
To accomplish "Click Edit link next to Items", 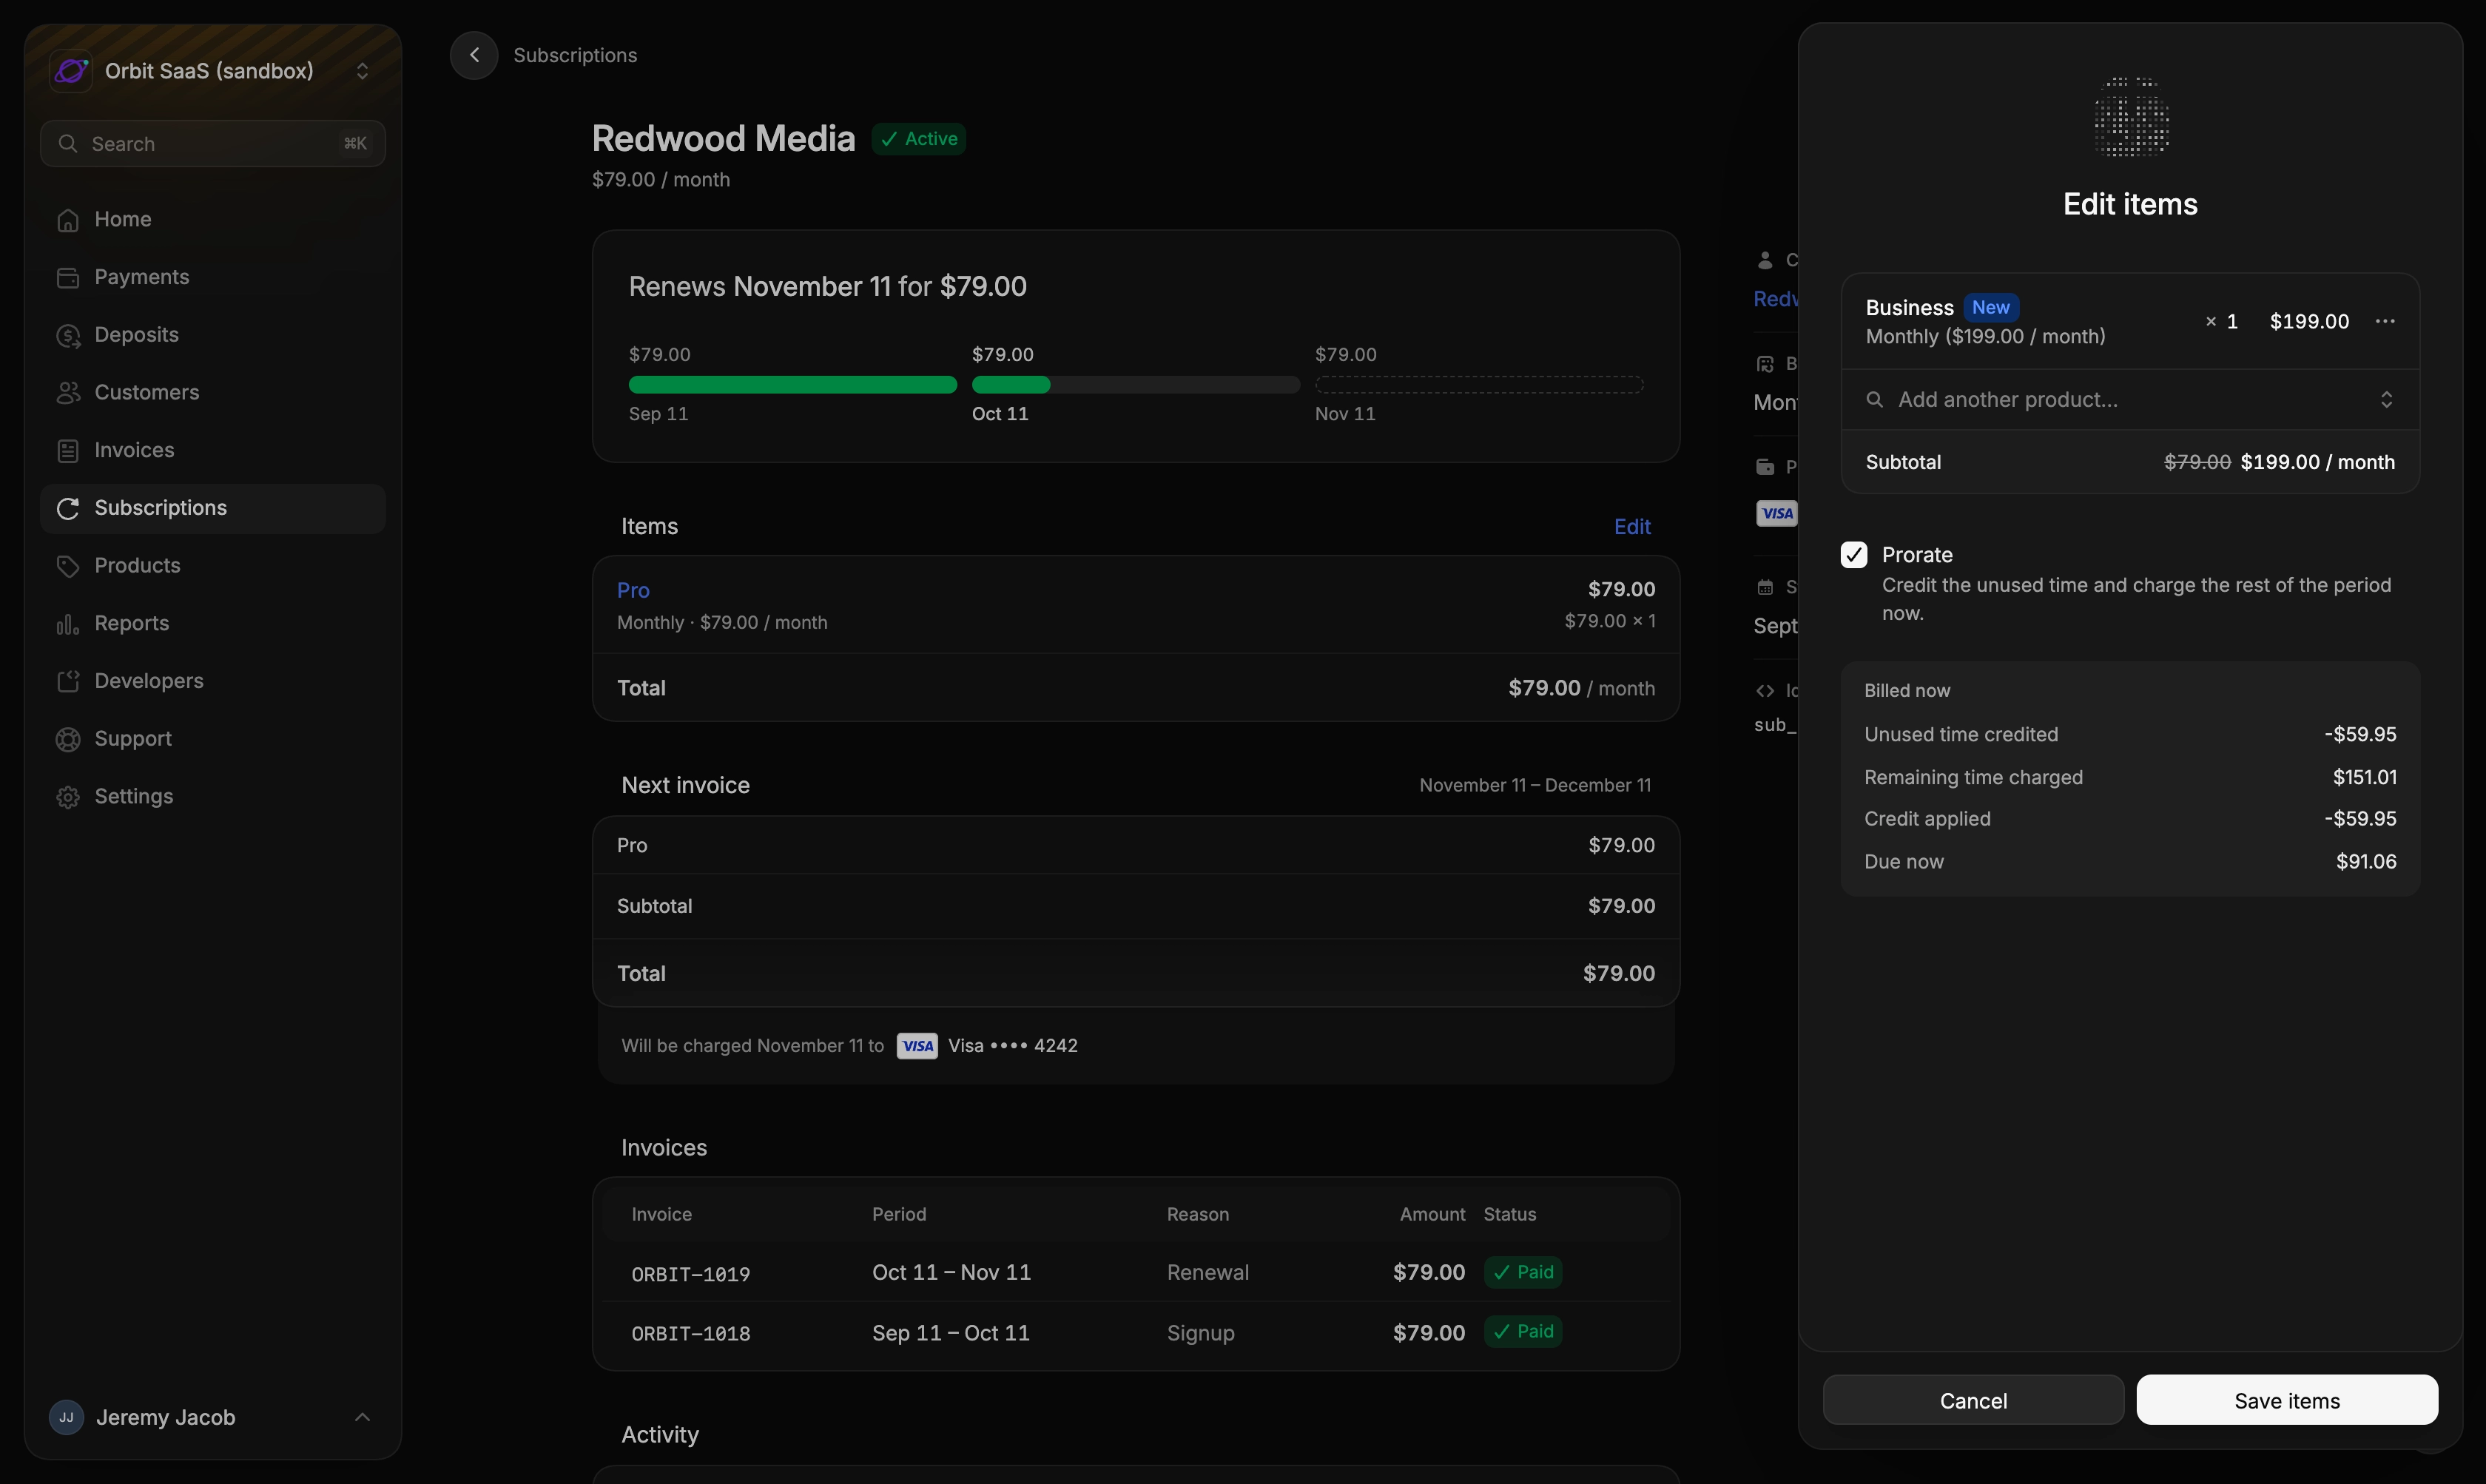I will pos(1632,527).
